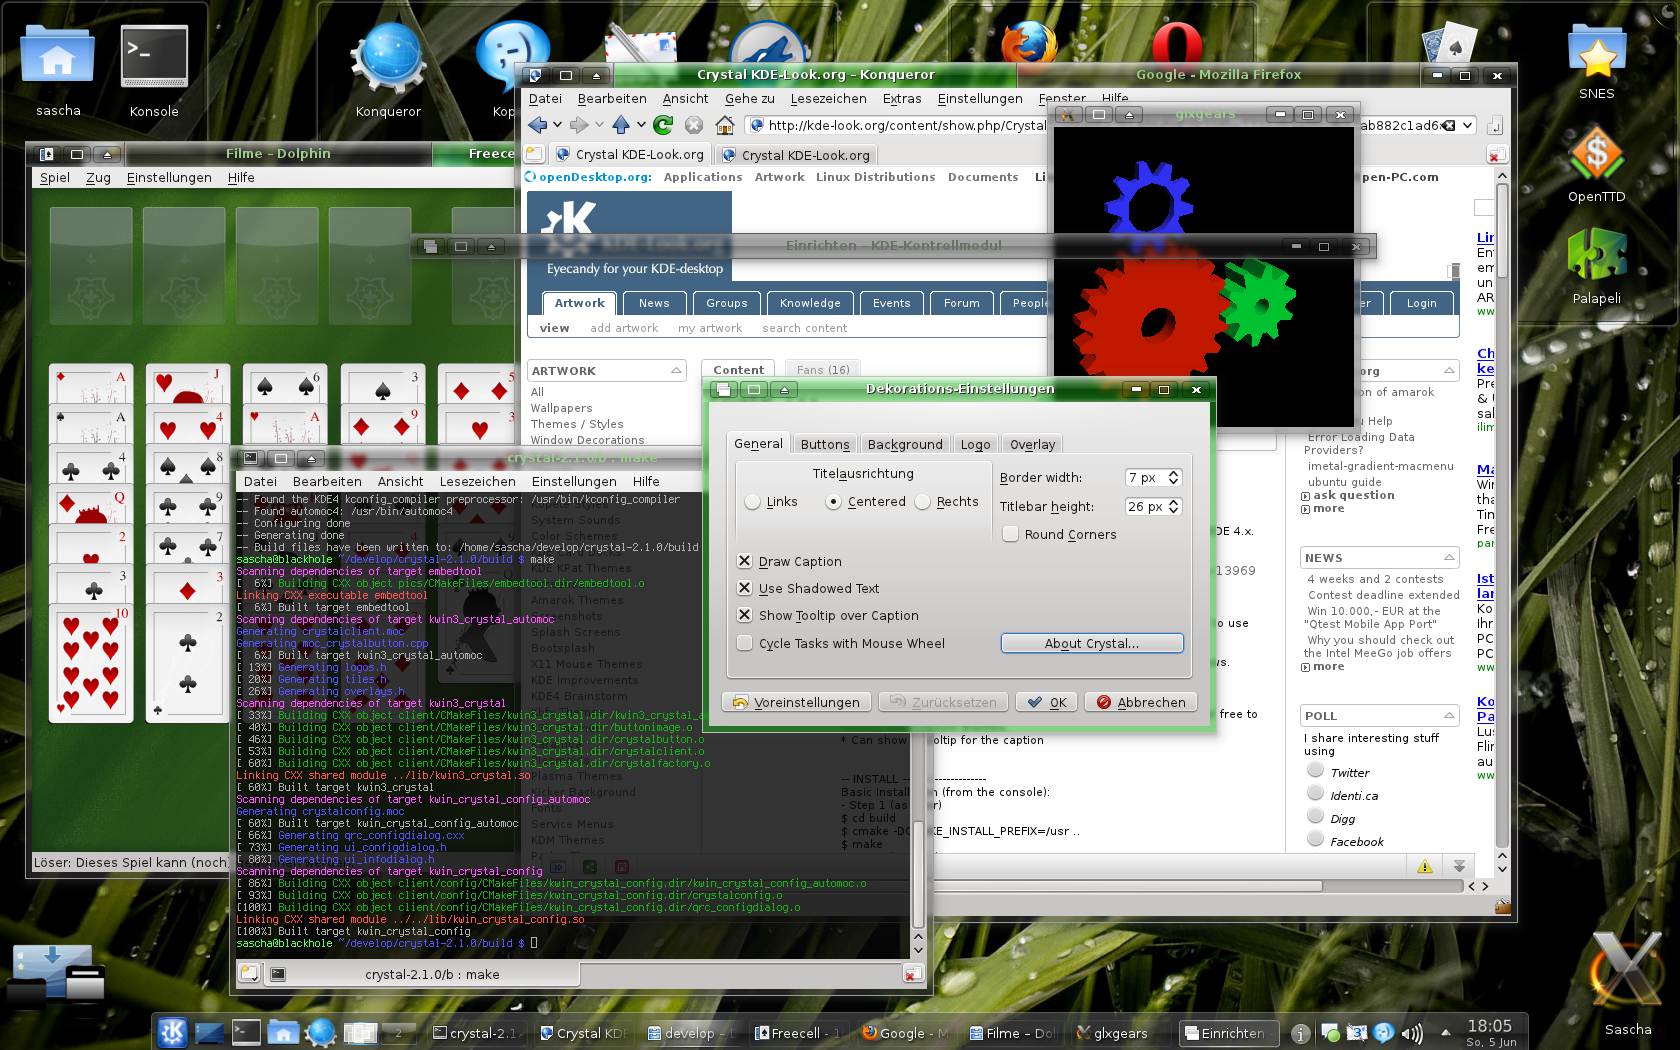Open the volume control in system tray
The image size is (1680, 1050).
coord(1412,1033)
